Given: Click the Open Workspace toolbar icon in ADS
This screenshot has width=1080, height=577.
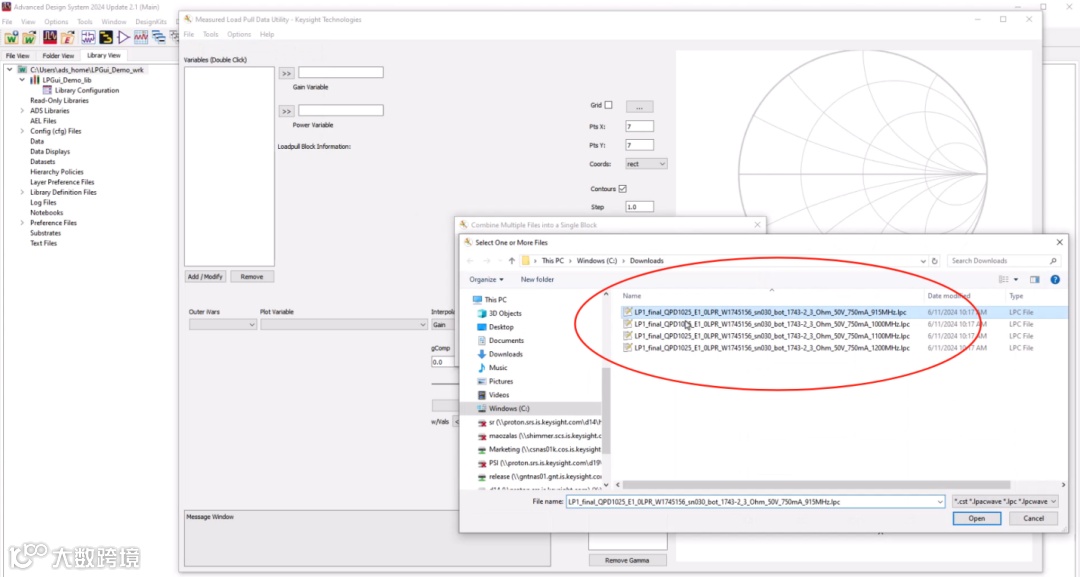Looking at the screenshot, I should tap(30, 36).
